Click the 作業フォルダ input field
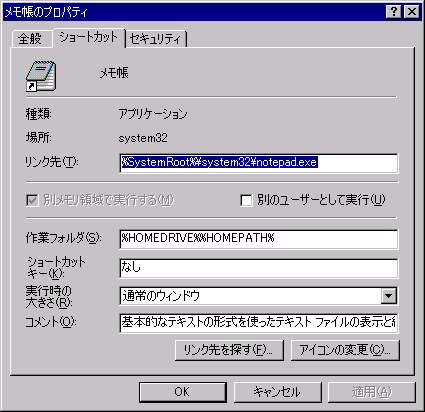This screenshot has height=412, width=425. [x=259, y=239]
